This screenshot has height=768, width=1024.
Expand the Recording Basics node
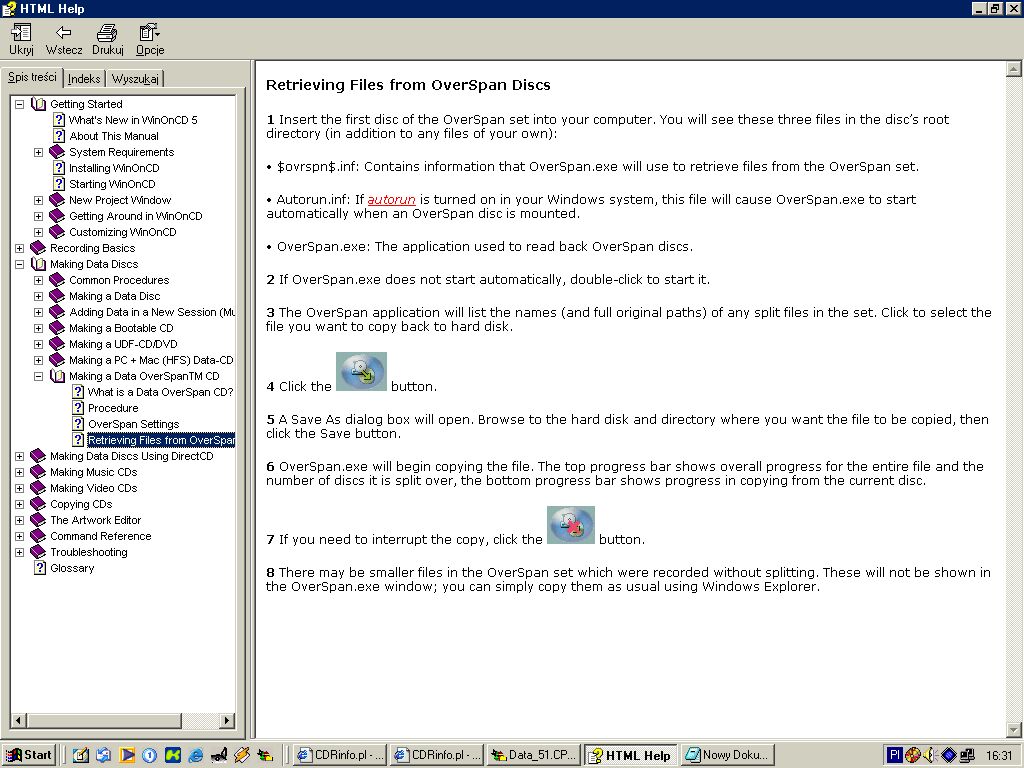tap(20, 248)
